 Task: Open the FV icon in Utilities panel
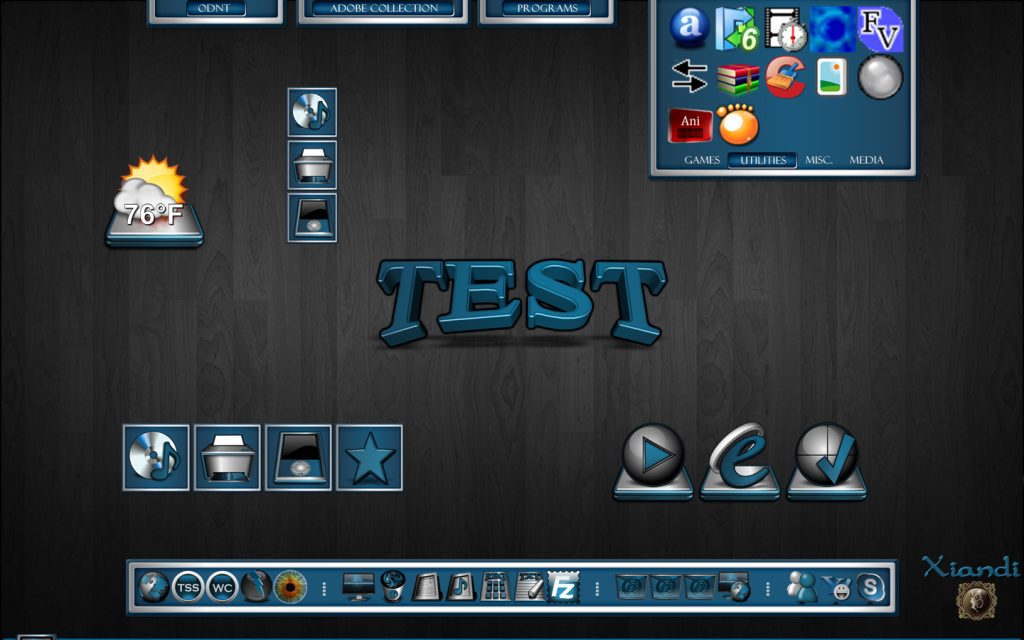click(x=880, y=29)
